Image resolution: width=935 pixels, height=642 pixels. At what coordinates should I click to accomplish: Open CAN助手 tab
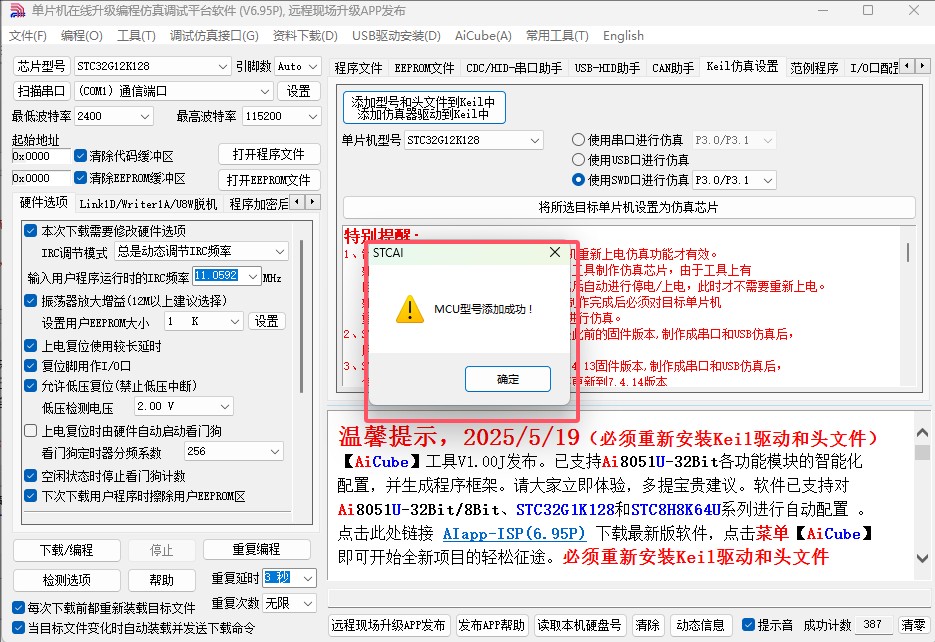673,68
